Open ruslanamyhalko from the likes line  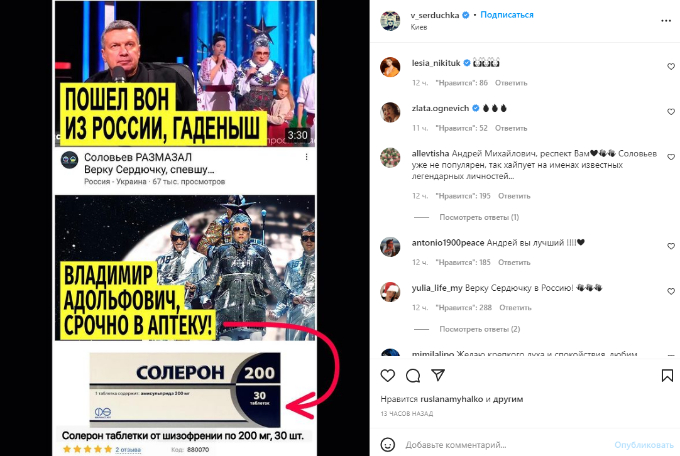(451, 399)
